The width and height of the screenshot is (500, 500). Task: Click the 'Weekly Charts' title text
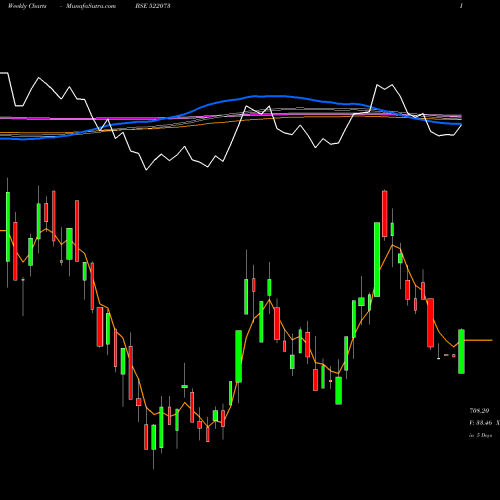[x=27, y=6]
